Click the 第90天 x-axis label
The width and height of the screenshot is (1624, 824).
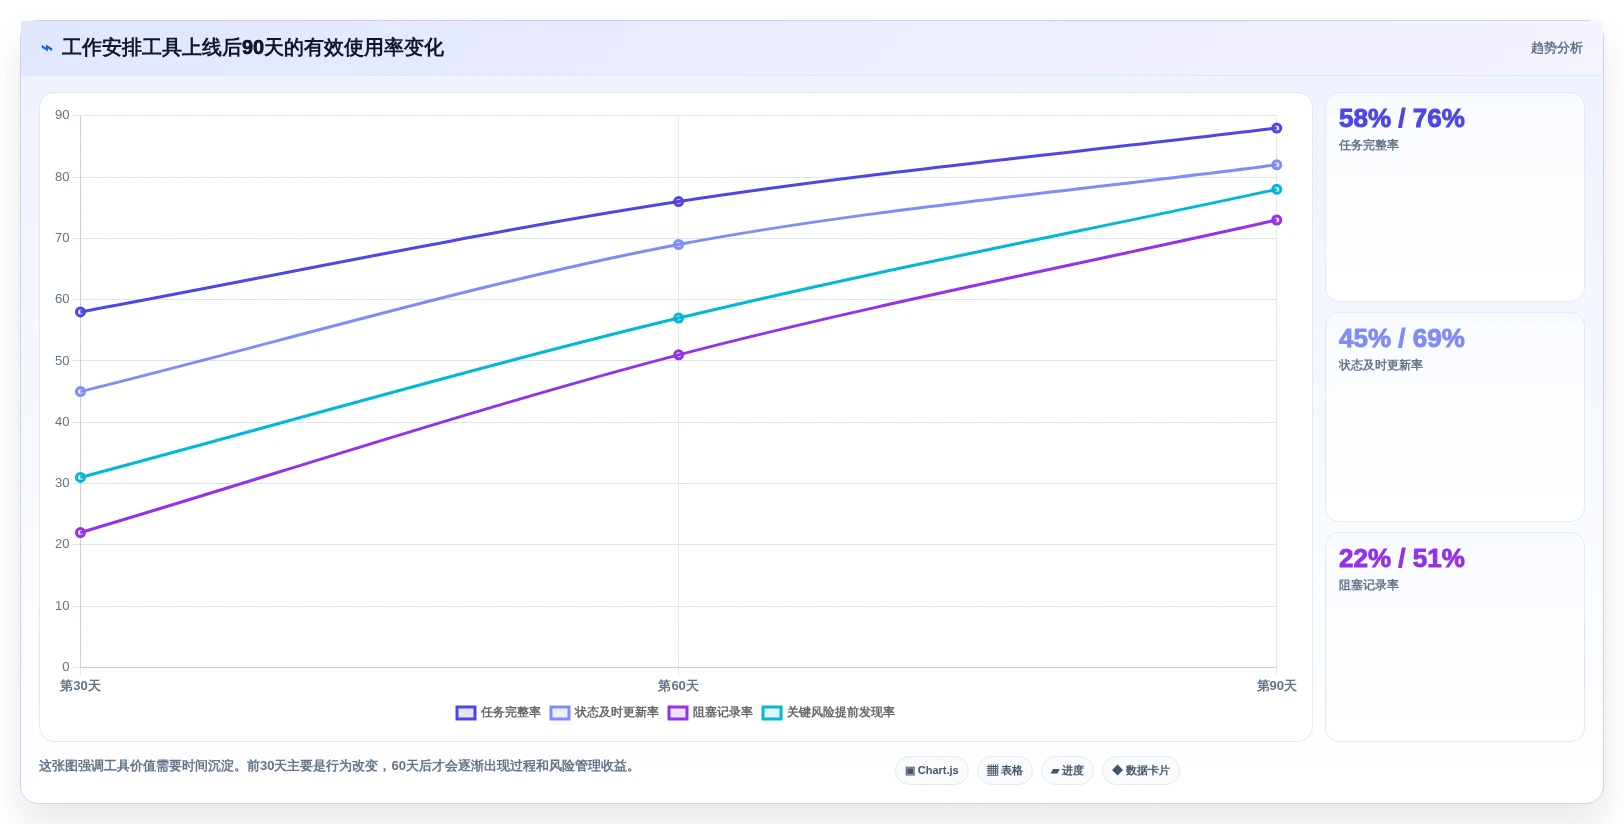pos(1277,686)
